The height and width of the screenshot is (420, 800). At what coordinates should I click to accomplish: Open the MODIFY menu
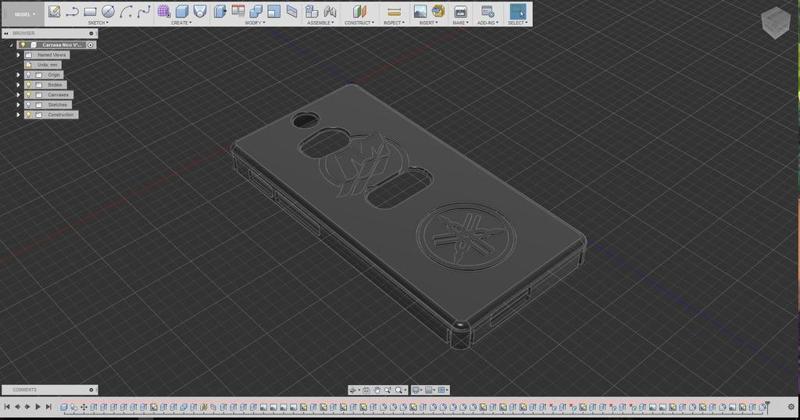click(255, 23)
